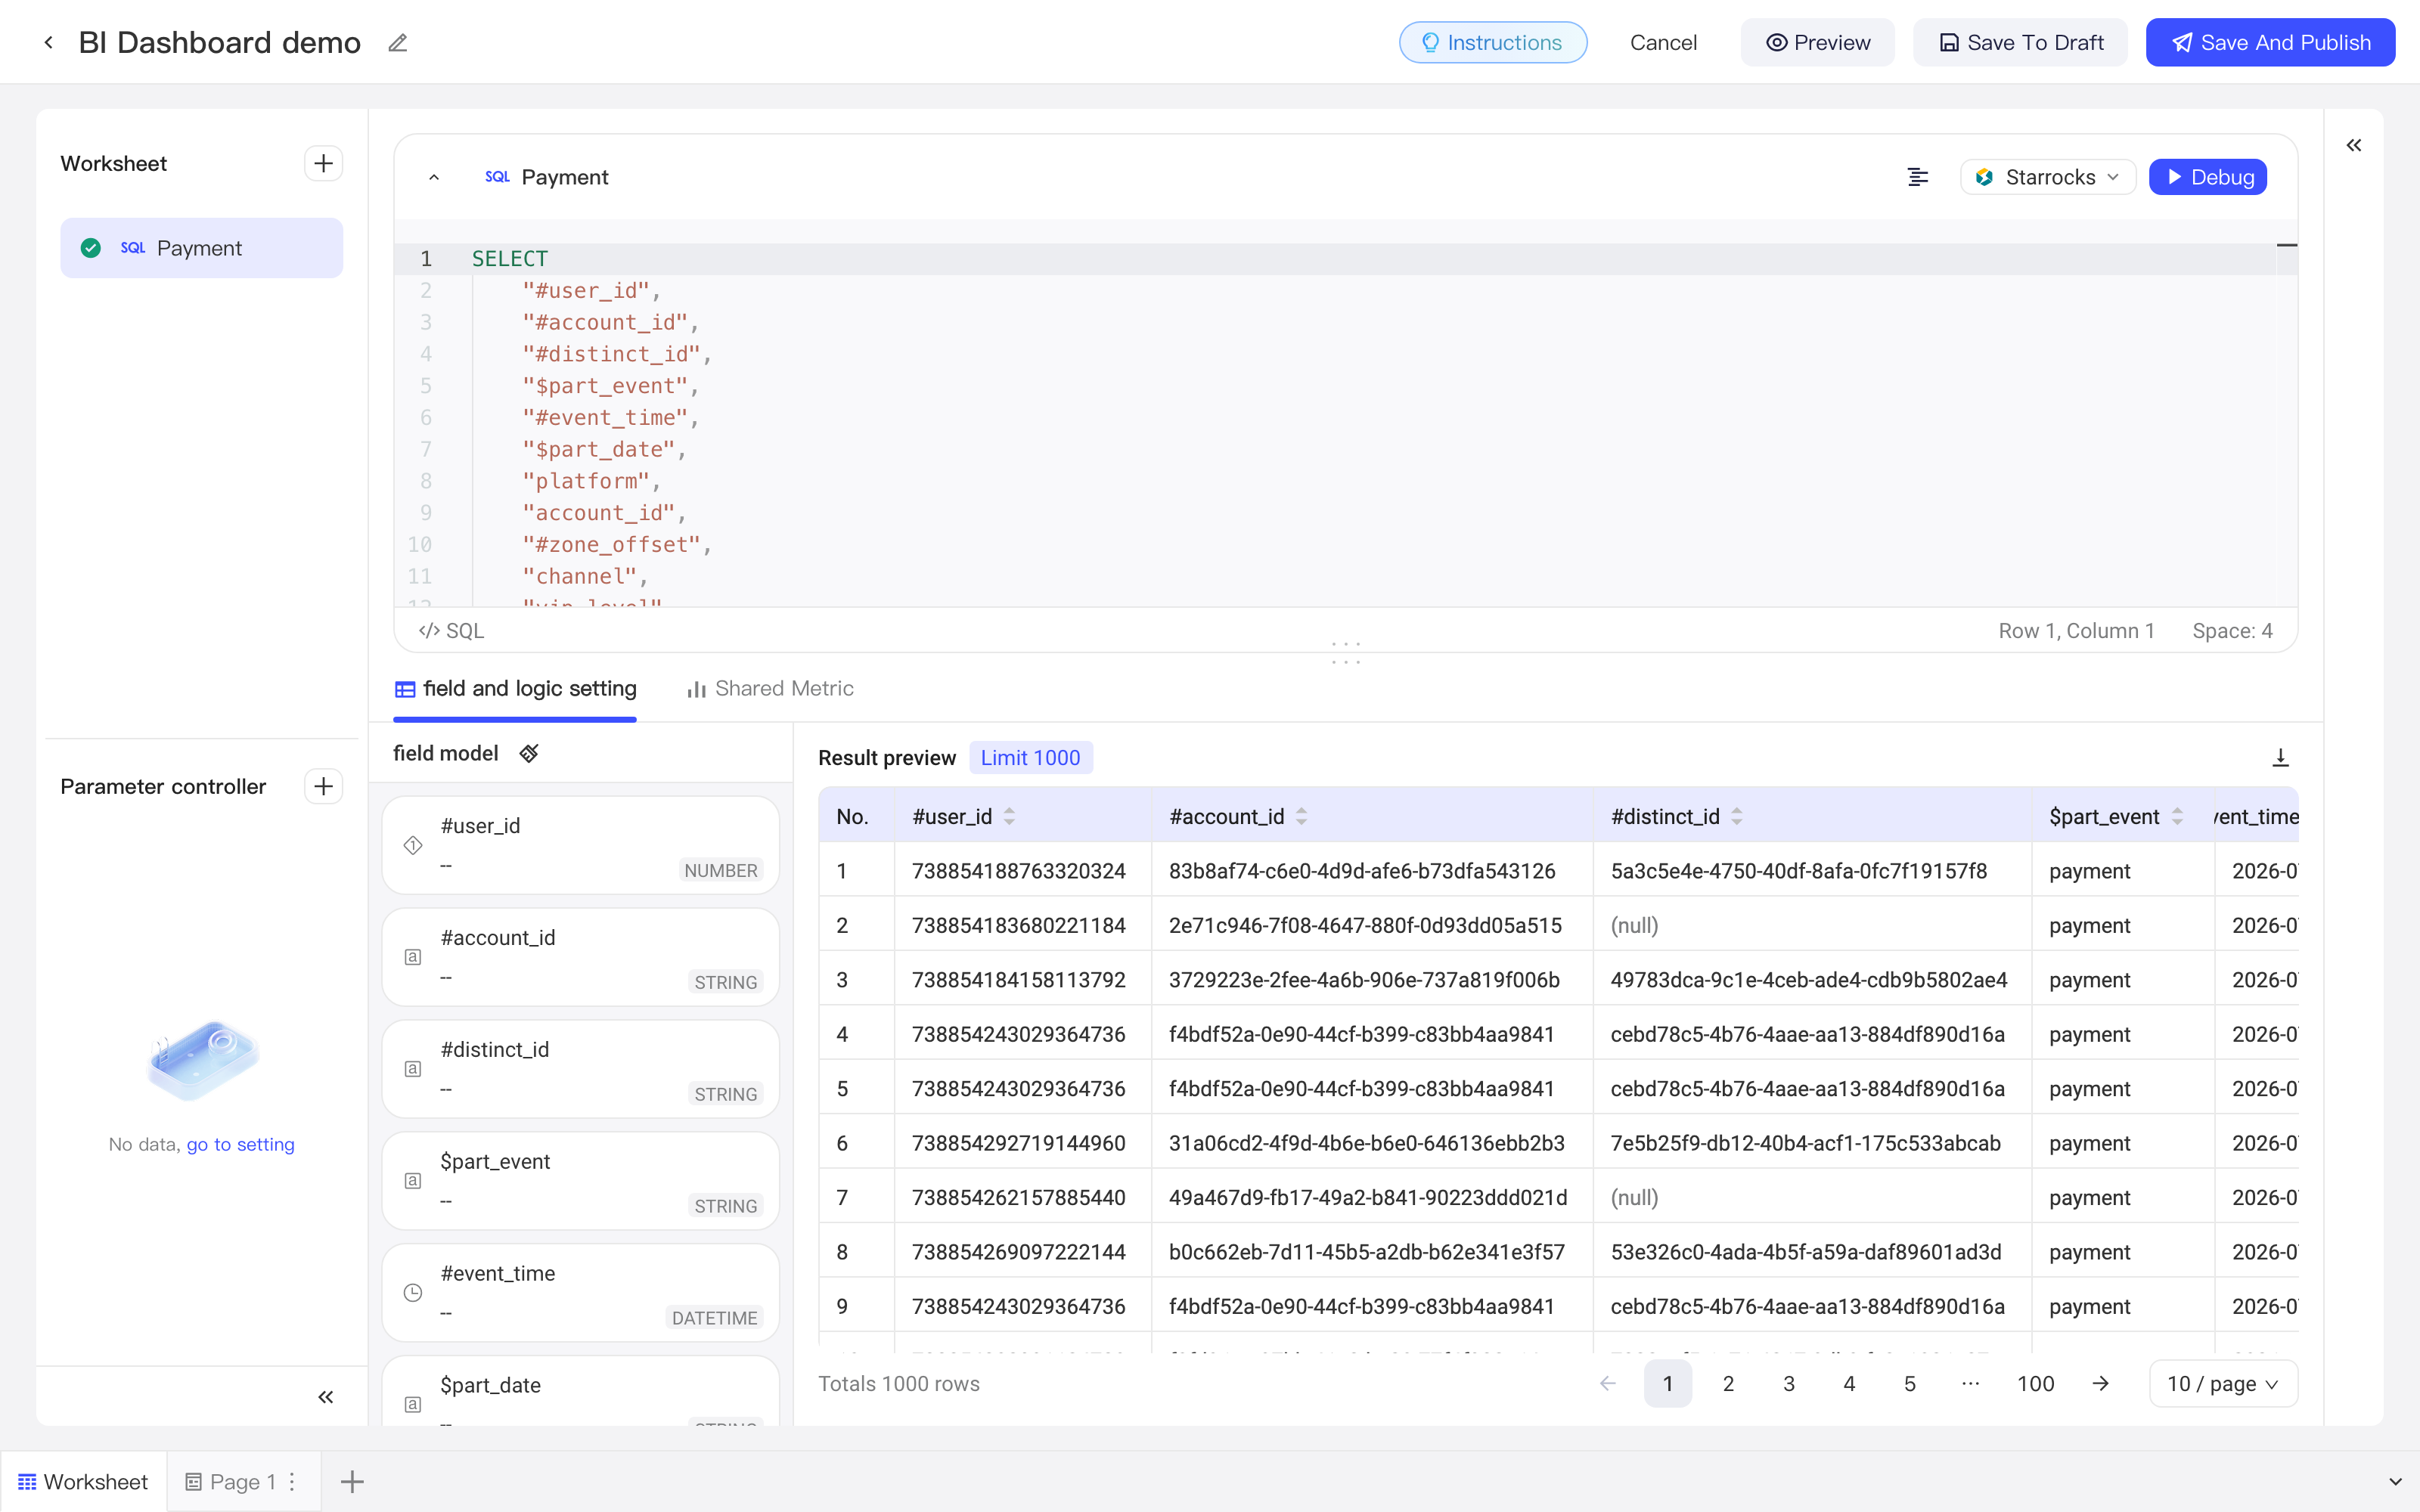This screenshot has width=2420, height=1512.
Task: Click the Save And Publish button
Action: [x=2270, y=43]
